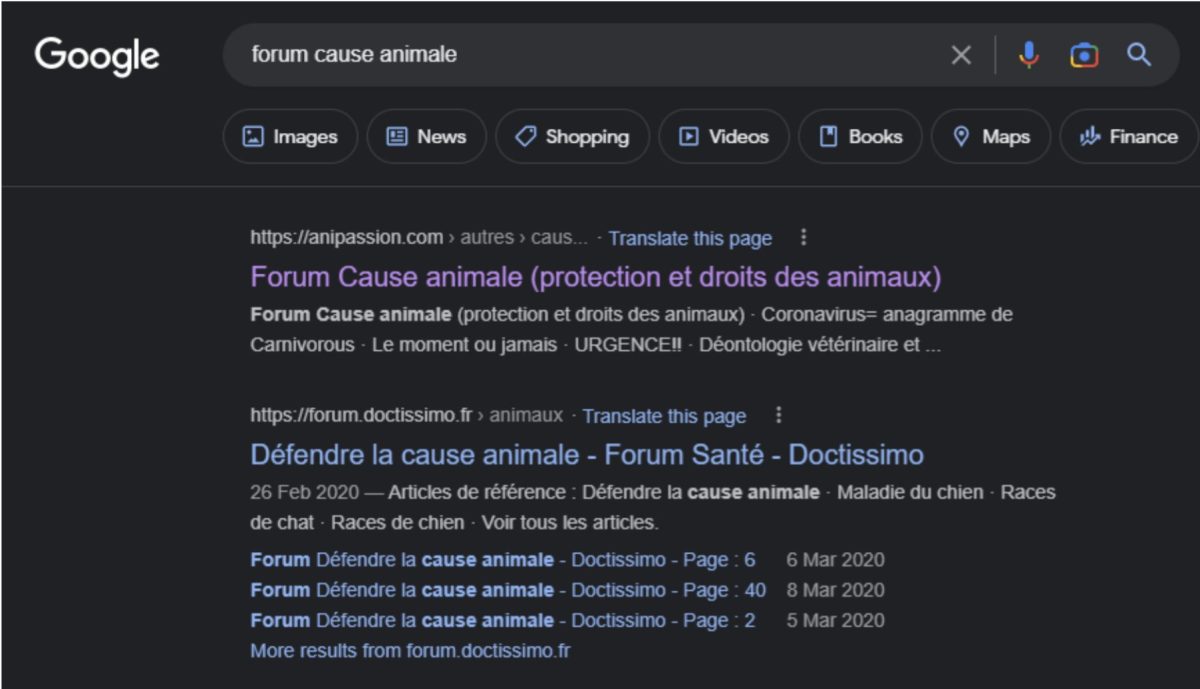The height and width of the screenshot is (689, 1200).
Task: Open Défendre la cause animale Doctissimo title
Action: 587,455
